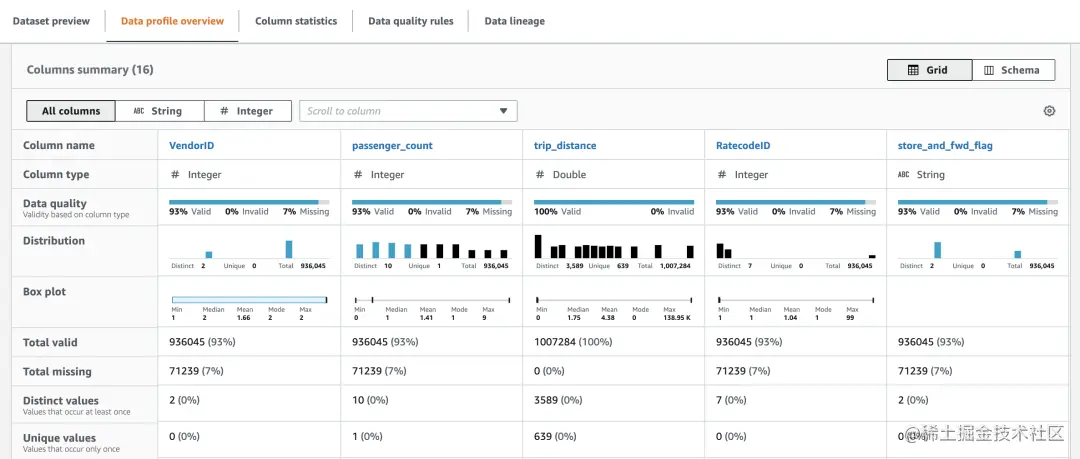Click the RatecodeID box plot
Image resolution: width=1080 pixels, height=459 pixels.
[x=796, y=300]
